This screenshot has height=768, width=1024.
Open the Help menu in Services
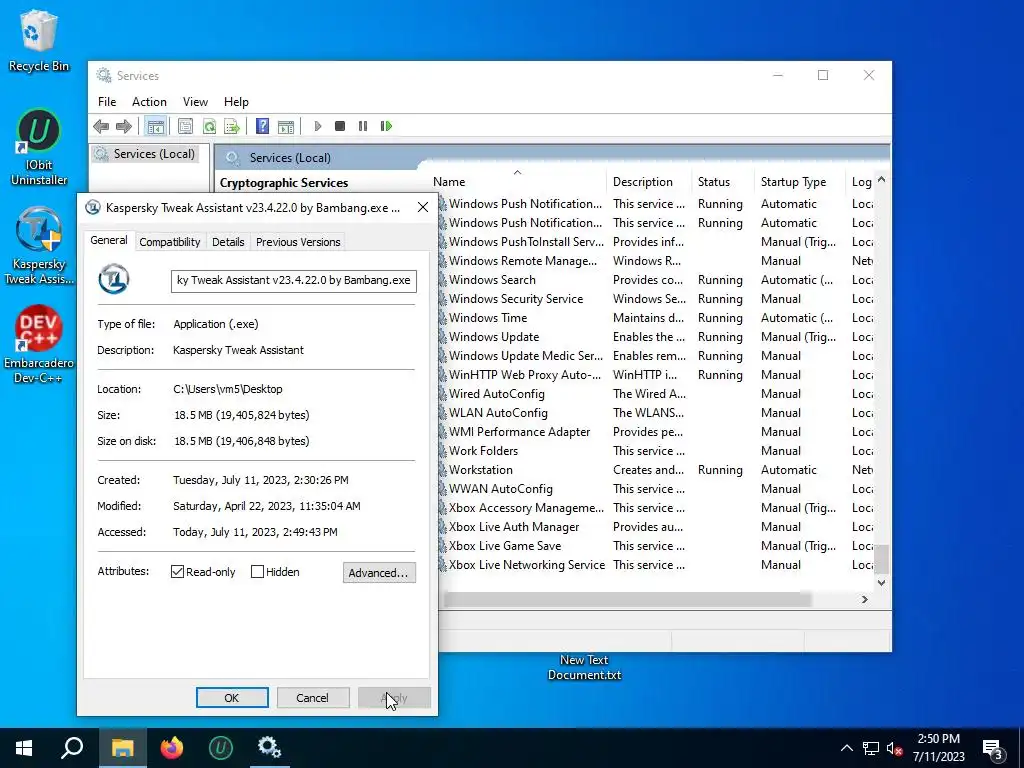click(x=236, y=102)
